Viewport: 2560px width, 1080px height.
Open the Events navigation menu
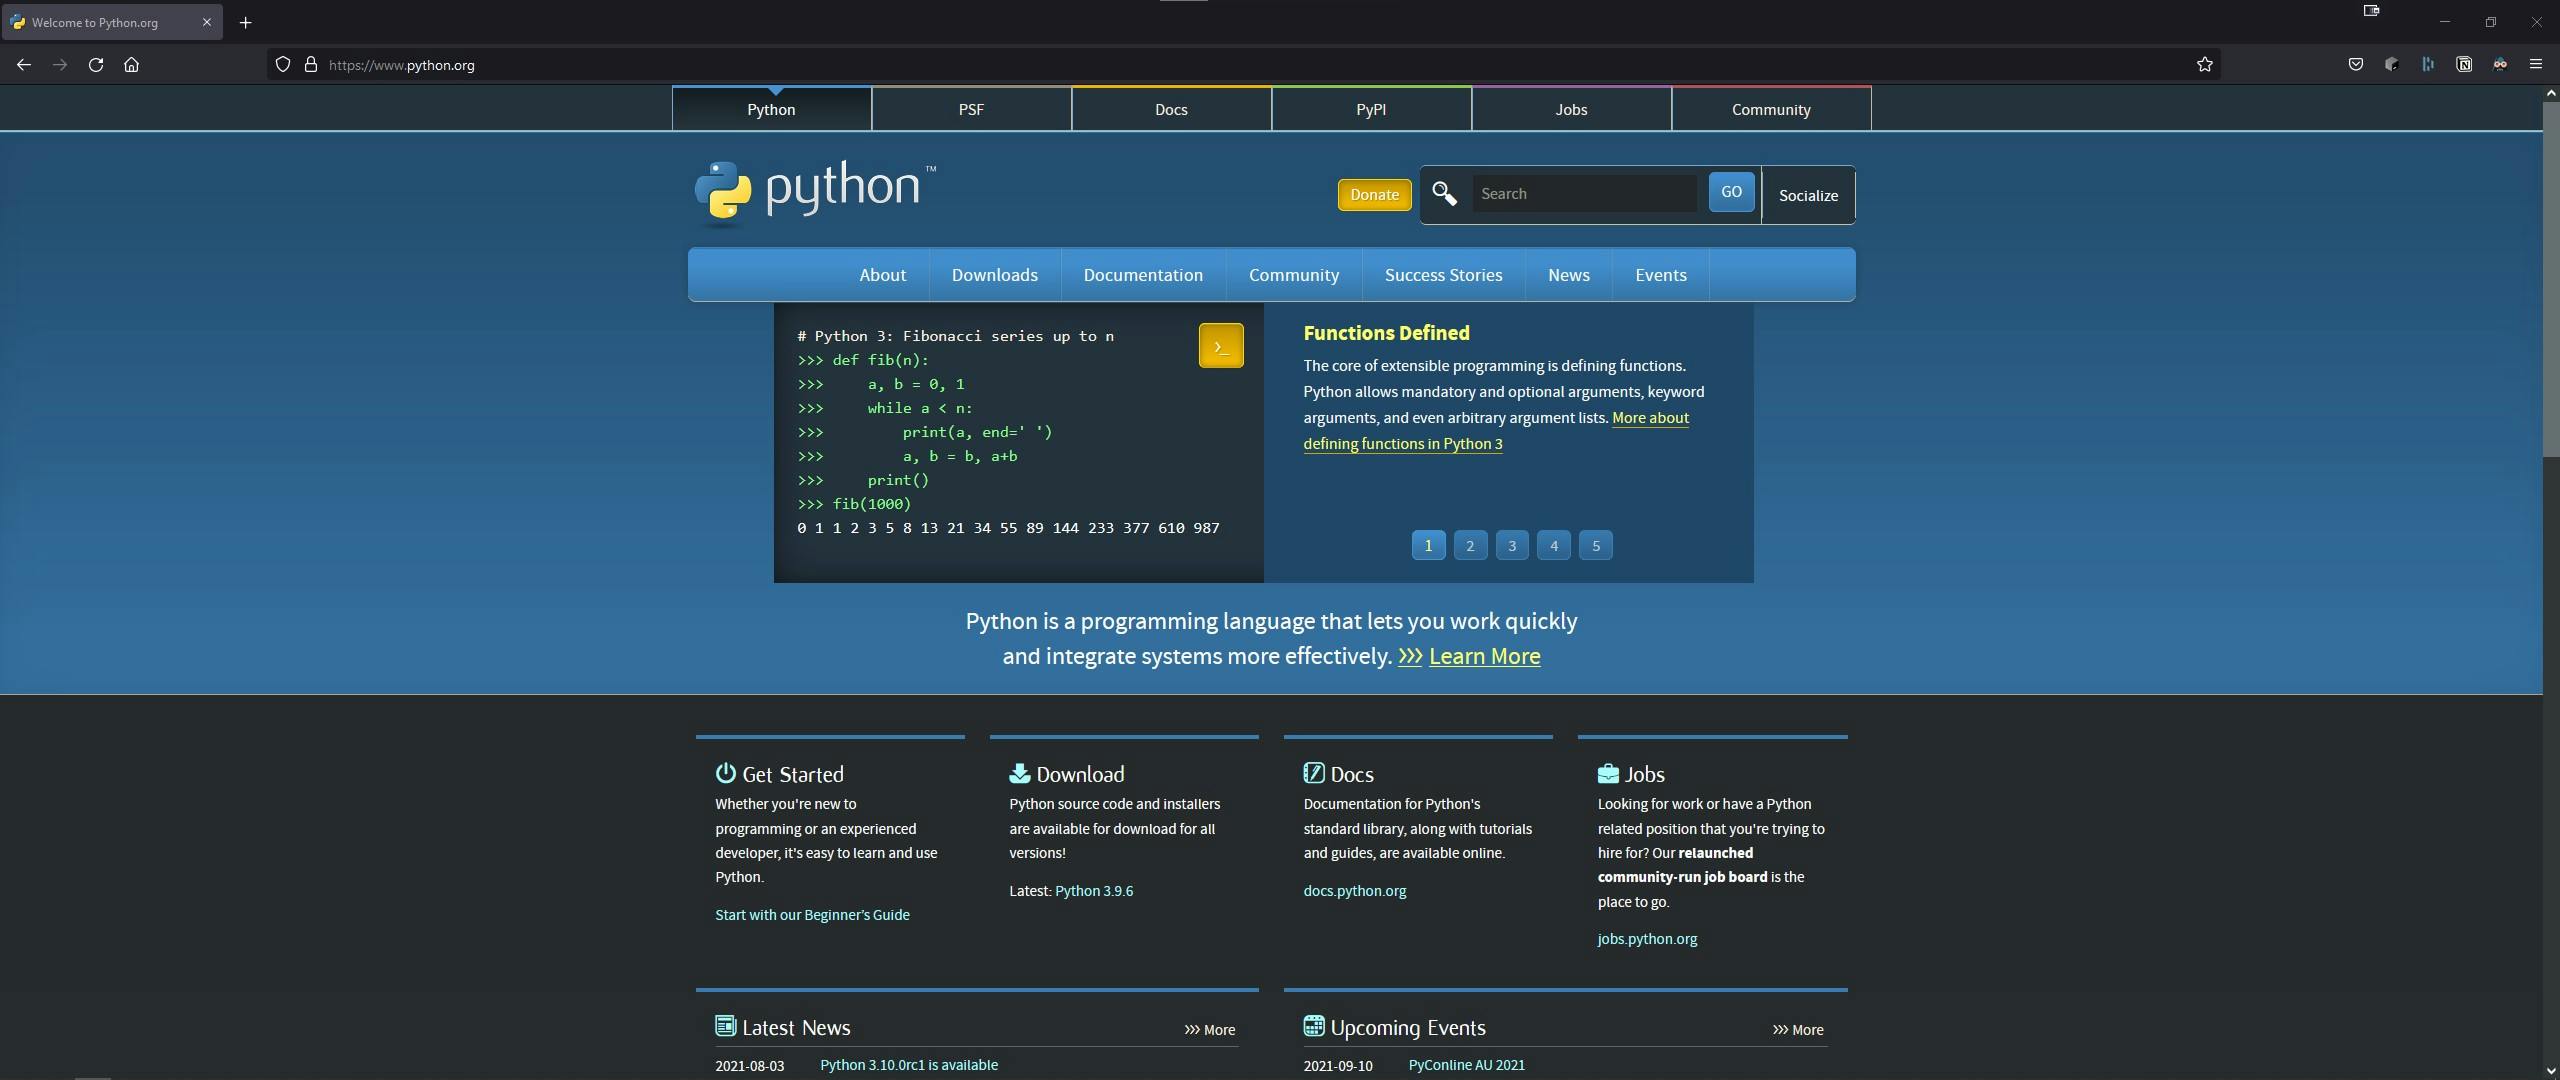1661,275
